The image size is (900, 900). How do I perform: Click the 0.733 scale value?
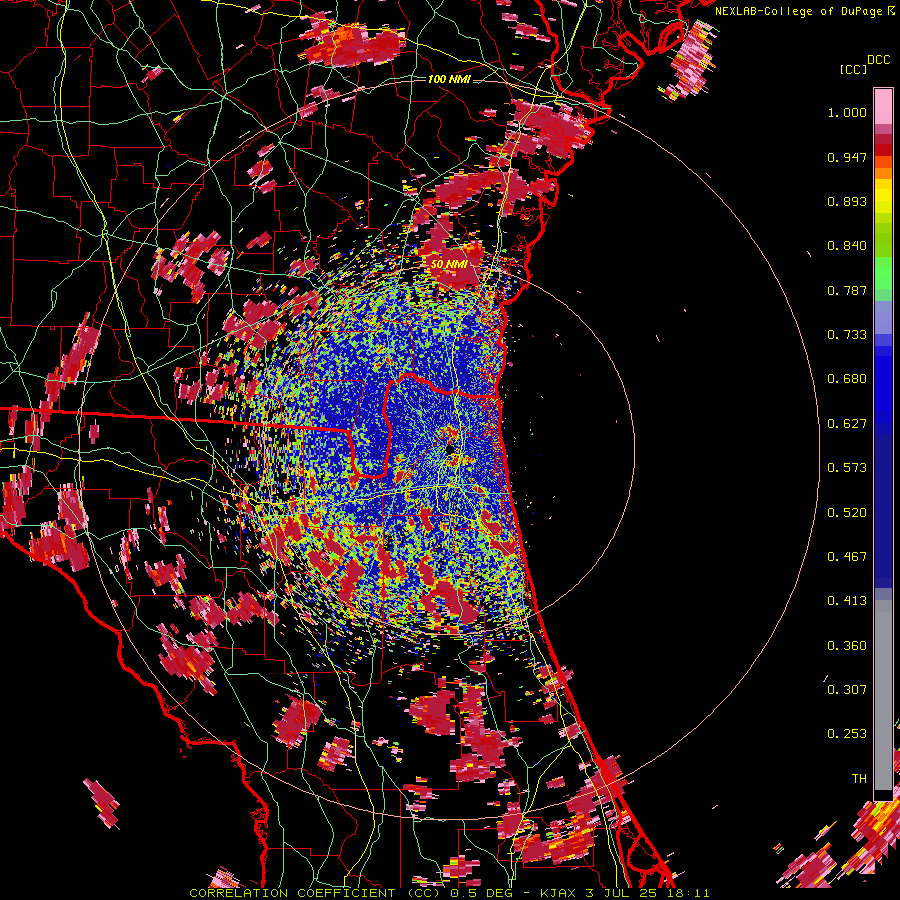(x=847, y=335)
